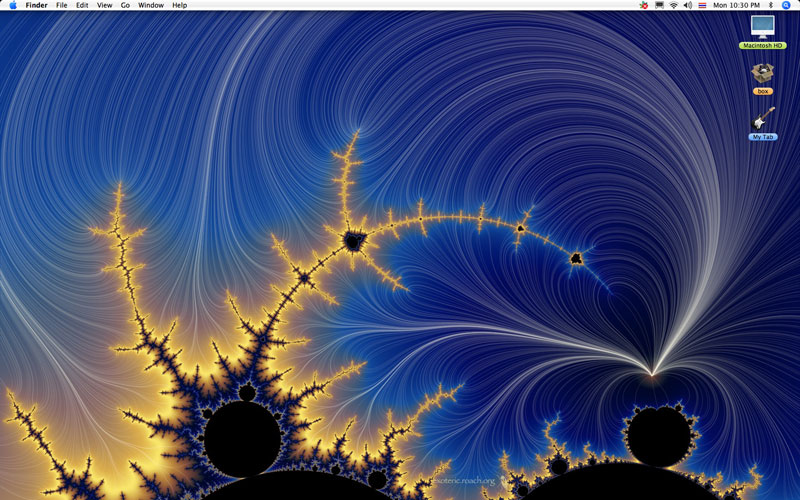Select the Macintosh HD drive icon
800x500 pixels.
coord(763,27)
